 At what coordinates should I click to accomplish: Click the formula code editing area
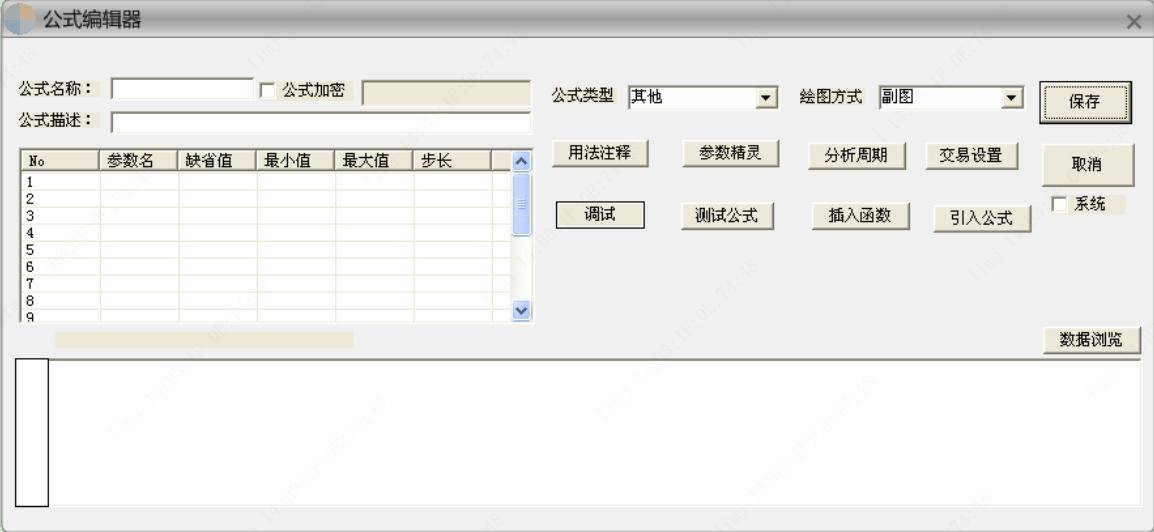pos(595,433)
